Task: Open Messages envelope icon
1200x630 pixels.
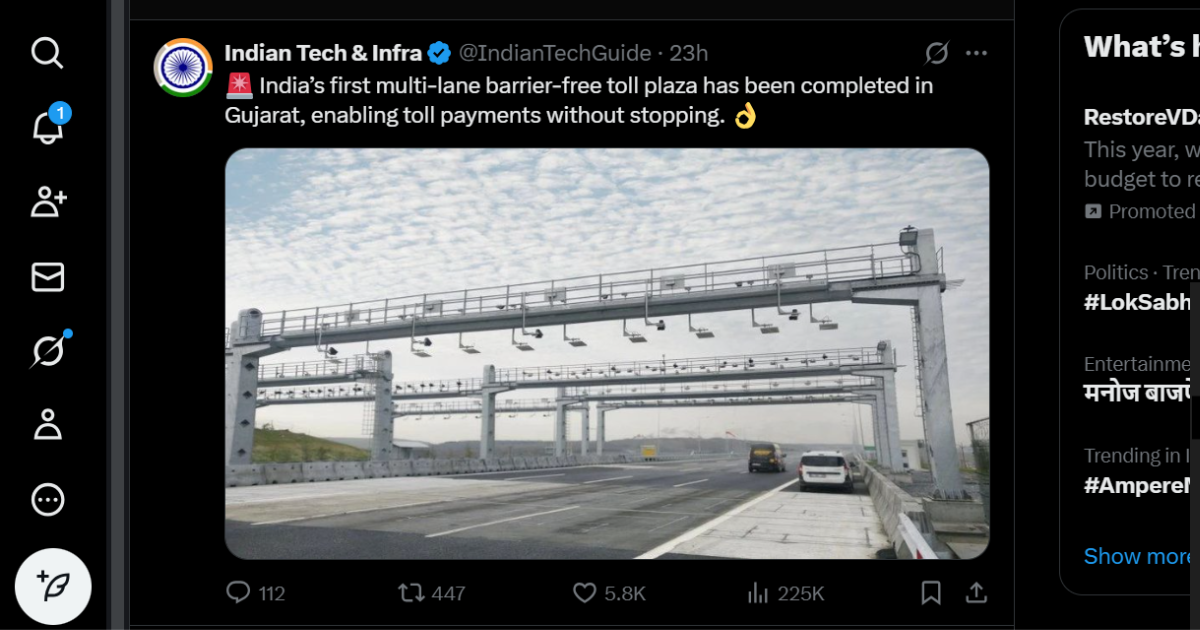Action: (x=47, y=277)
